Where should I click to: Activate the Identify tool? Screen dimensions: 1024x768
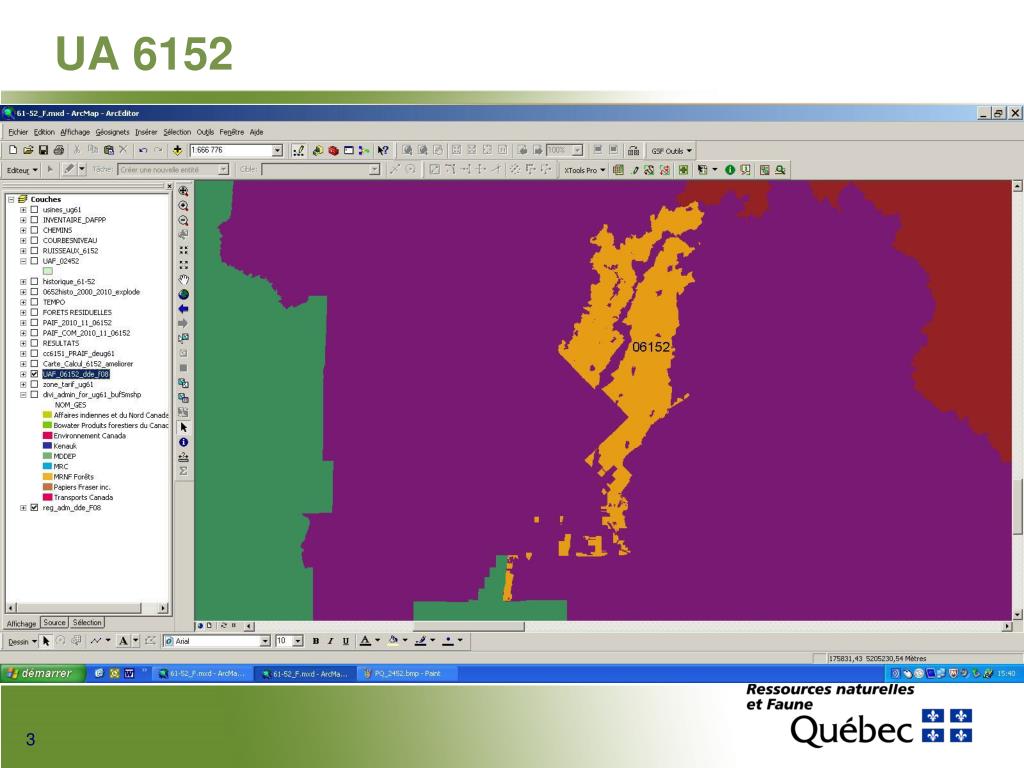[x=184, y=442]
